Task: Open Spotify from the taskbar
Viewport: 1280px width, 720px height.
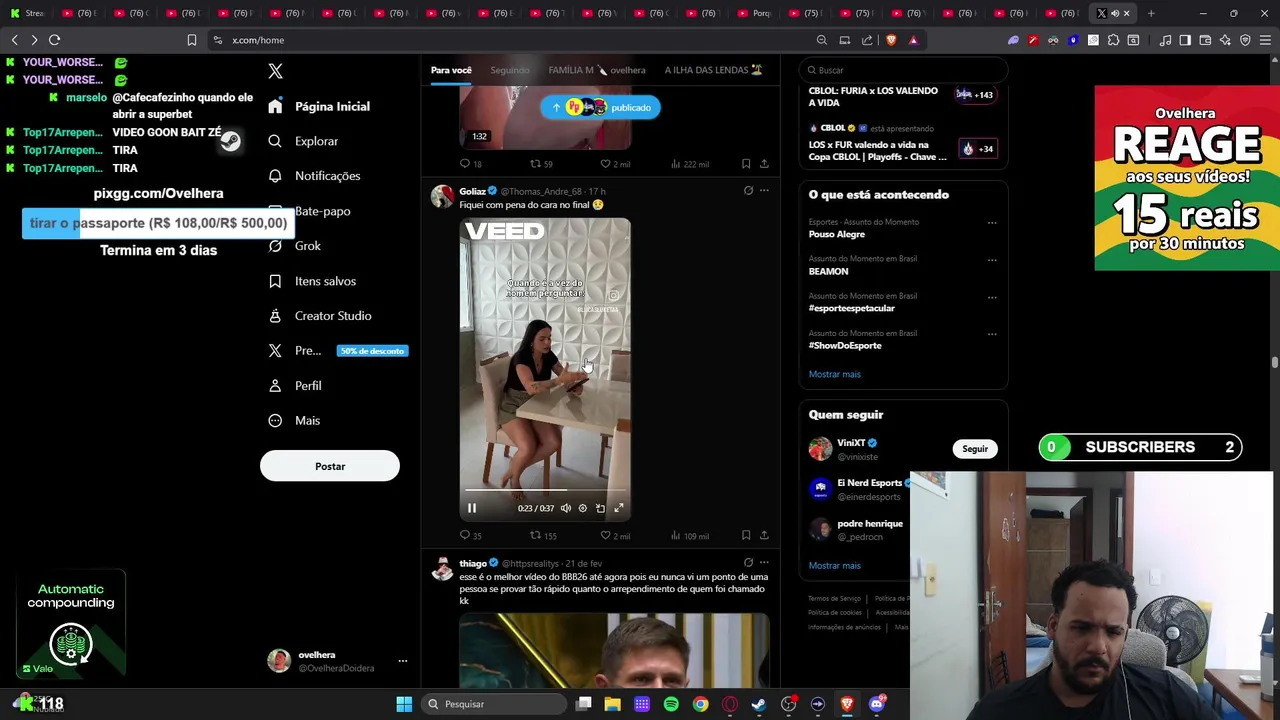Action: coord(671,704)
